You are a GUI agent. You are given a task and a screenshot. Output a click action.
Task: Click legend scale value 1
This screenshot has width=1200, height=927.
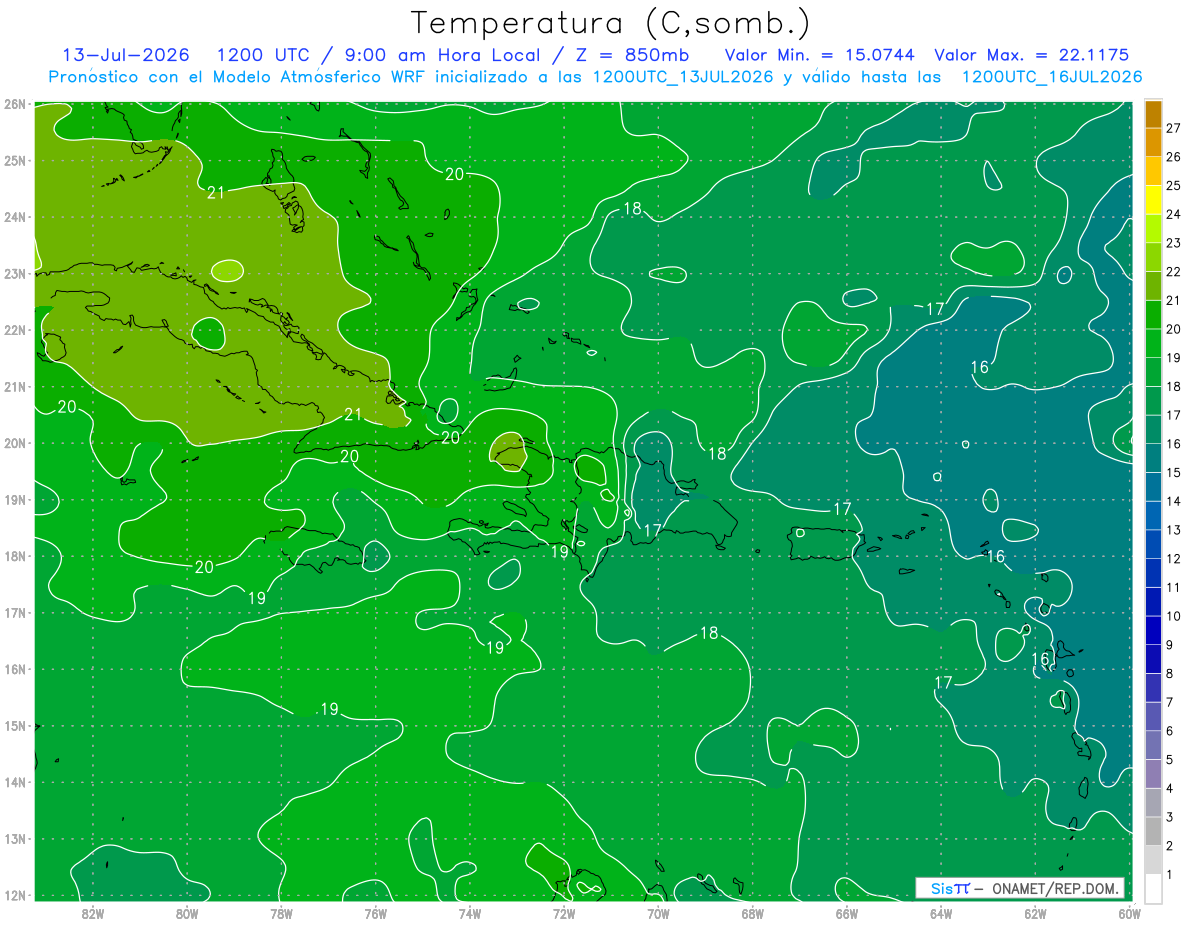pos(1169,875)
